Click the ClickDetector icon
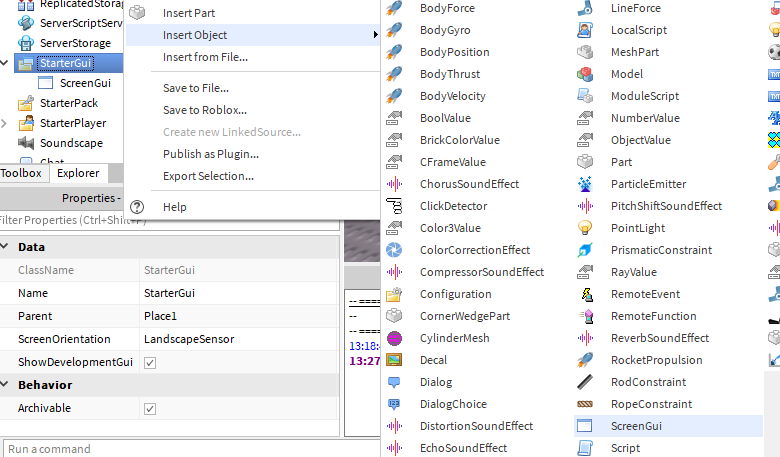The image size is (780, 457). tap(394, 206)
